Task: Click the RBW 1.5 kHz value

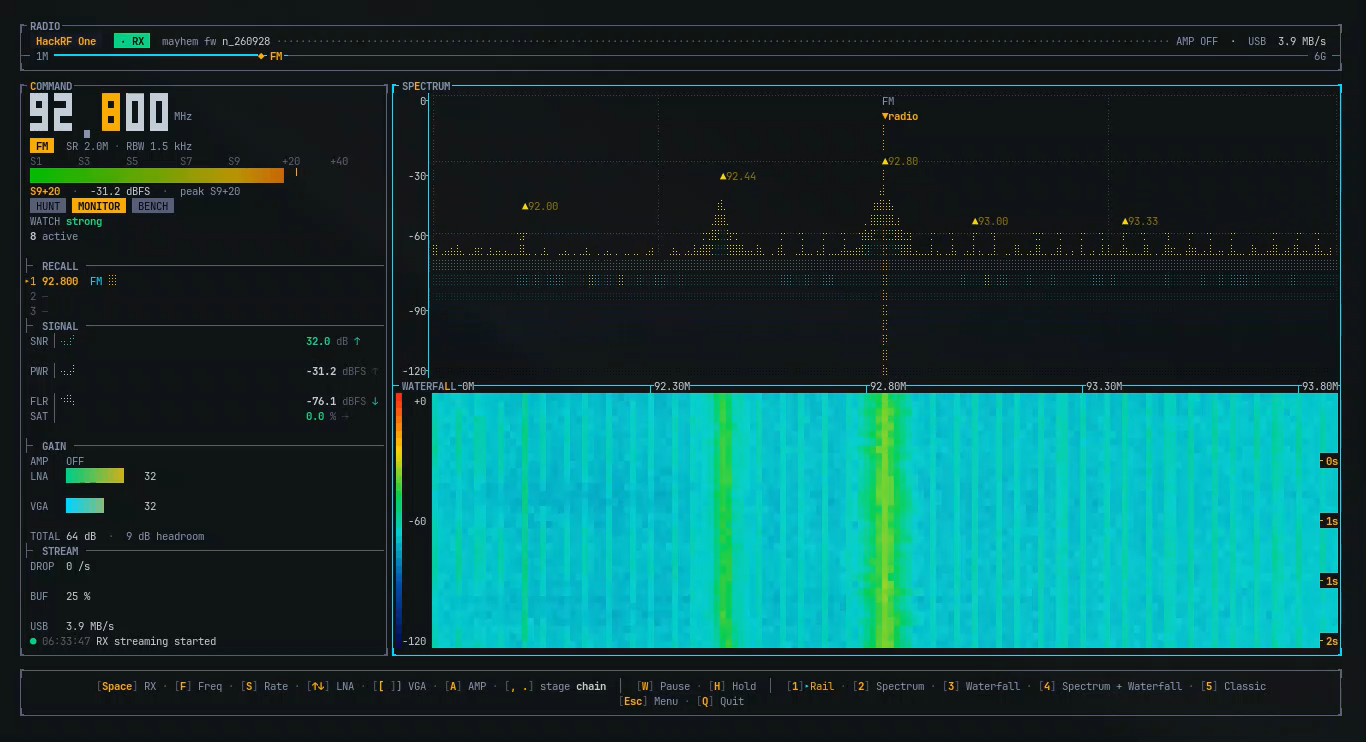Action: [x=159, y=146]
